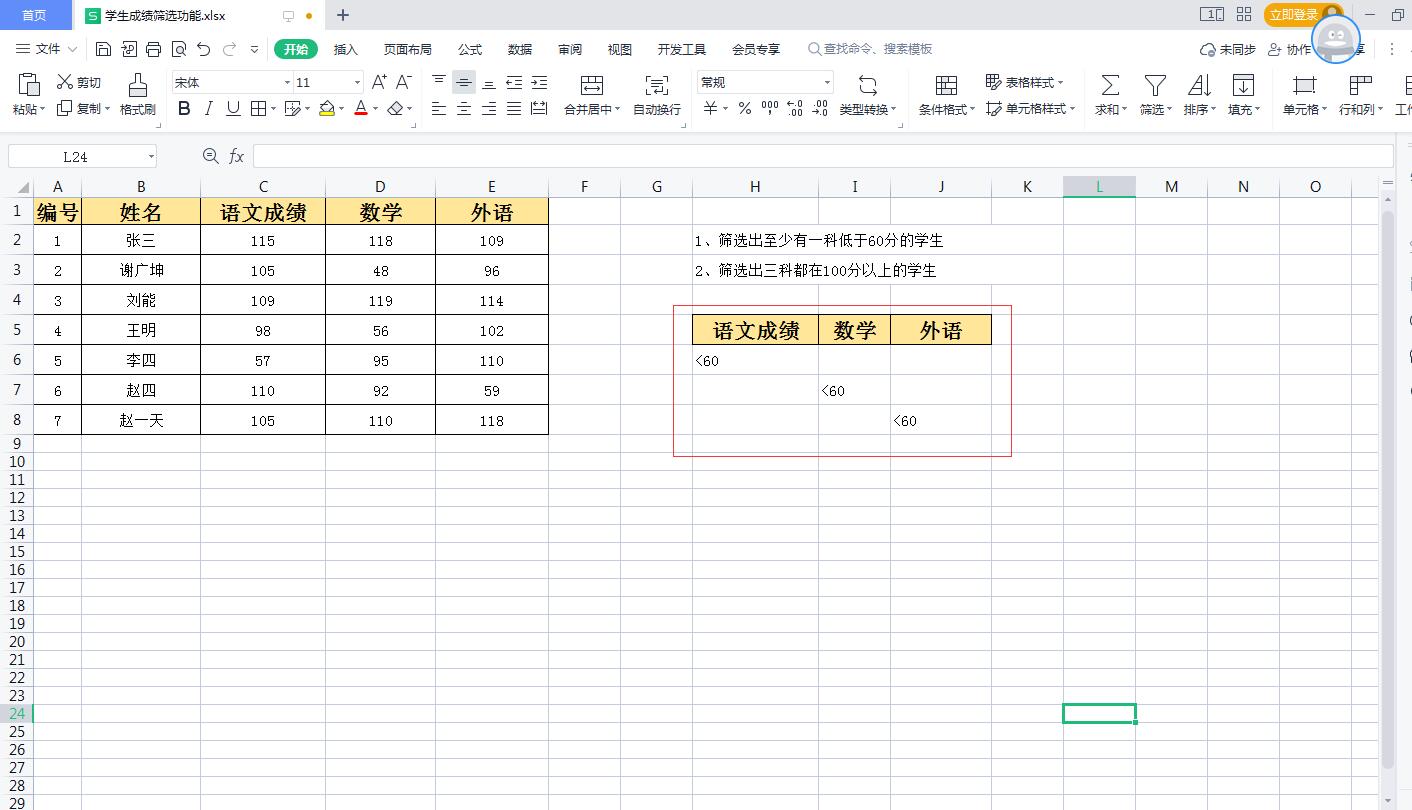Cut selection with 剪切
The width and height of the screenshot is (1412, 810).
click(x=79, y=82)
